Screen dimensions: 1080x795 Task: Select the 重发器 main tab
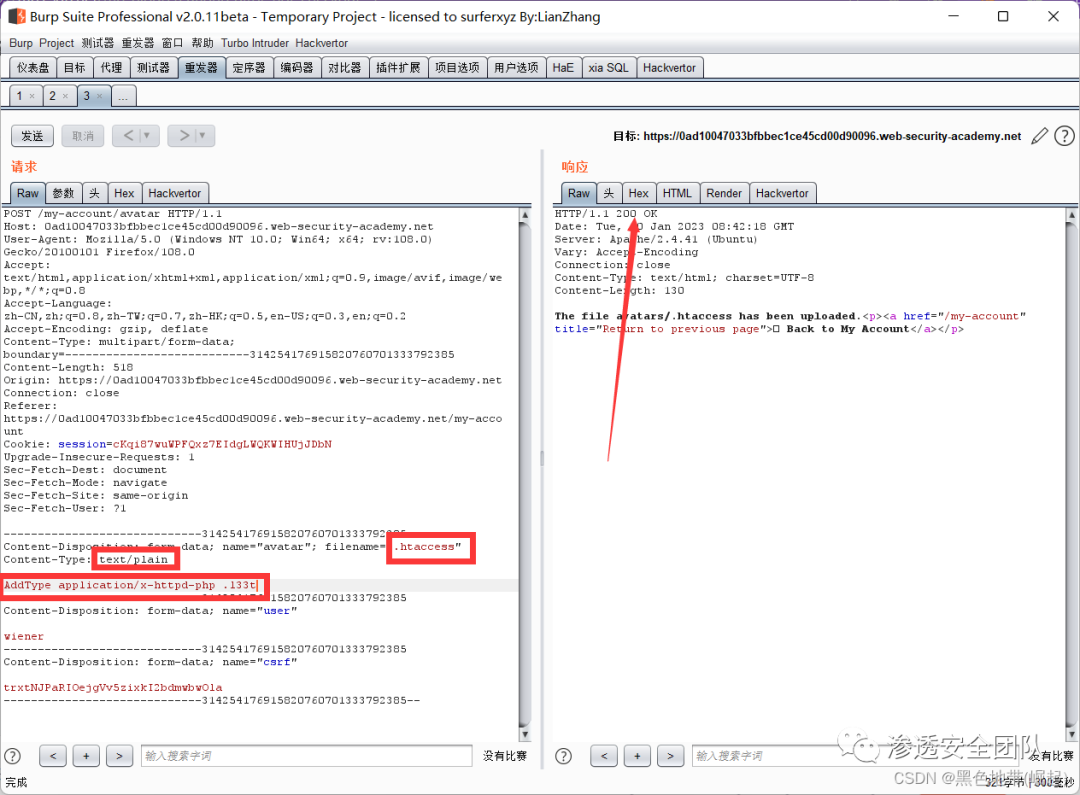click(x=201, y=68)
